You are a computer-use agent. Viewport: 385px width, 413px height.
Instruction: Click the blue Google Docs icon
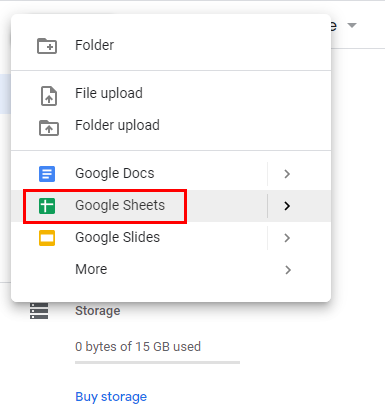point(47,174)
